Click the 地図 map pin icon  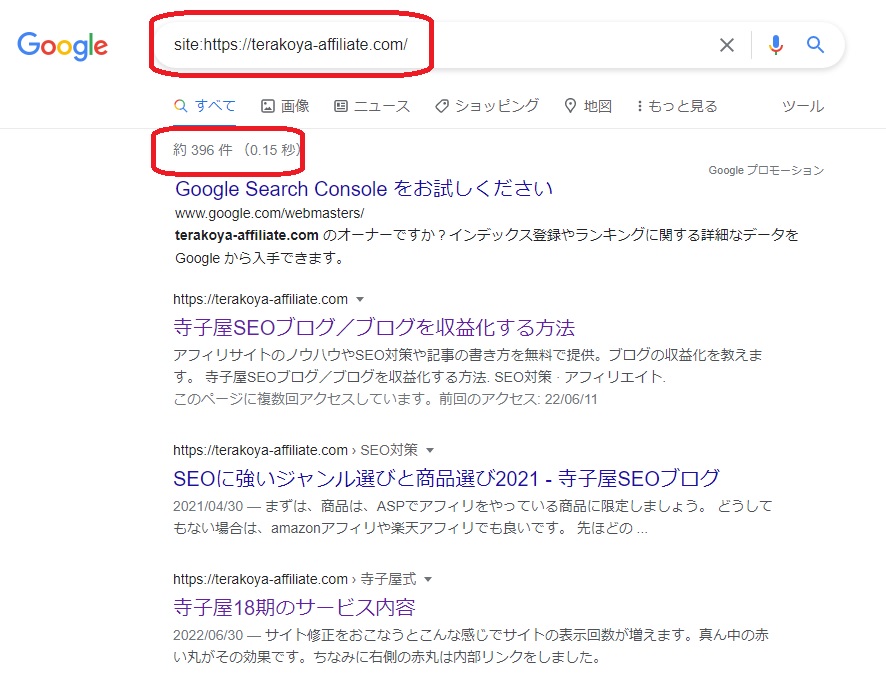tap(571, 106)
